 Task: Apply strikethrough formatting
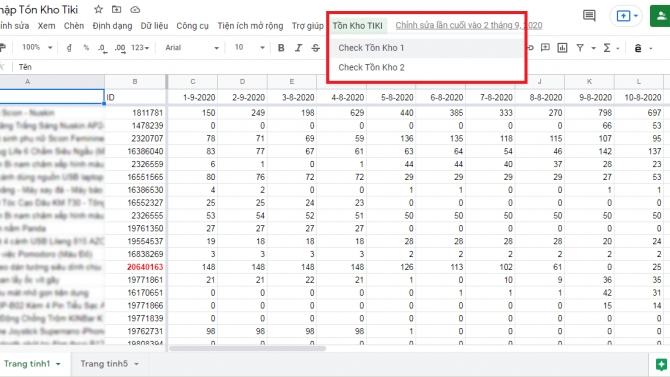pos(315,48)
